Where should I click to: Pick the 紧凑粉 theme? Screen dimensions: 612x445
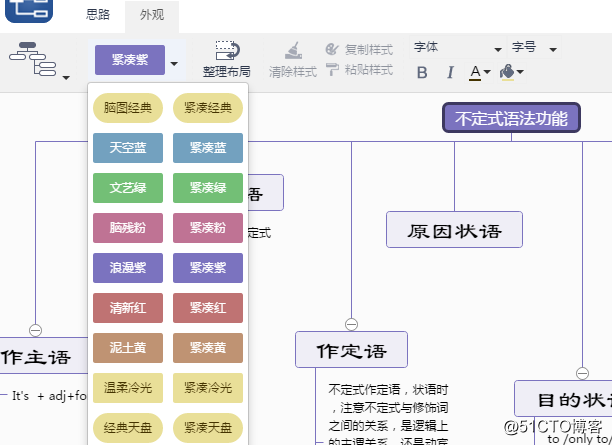(x=208, y=228)
